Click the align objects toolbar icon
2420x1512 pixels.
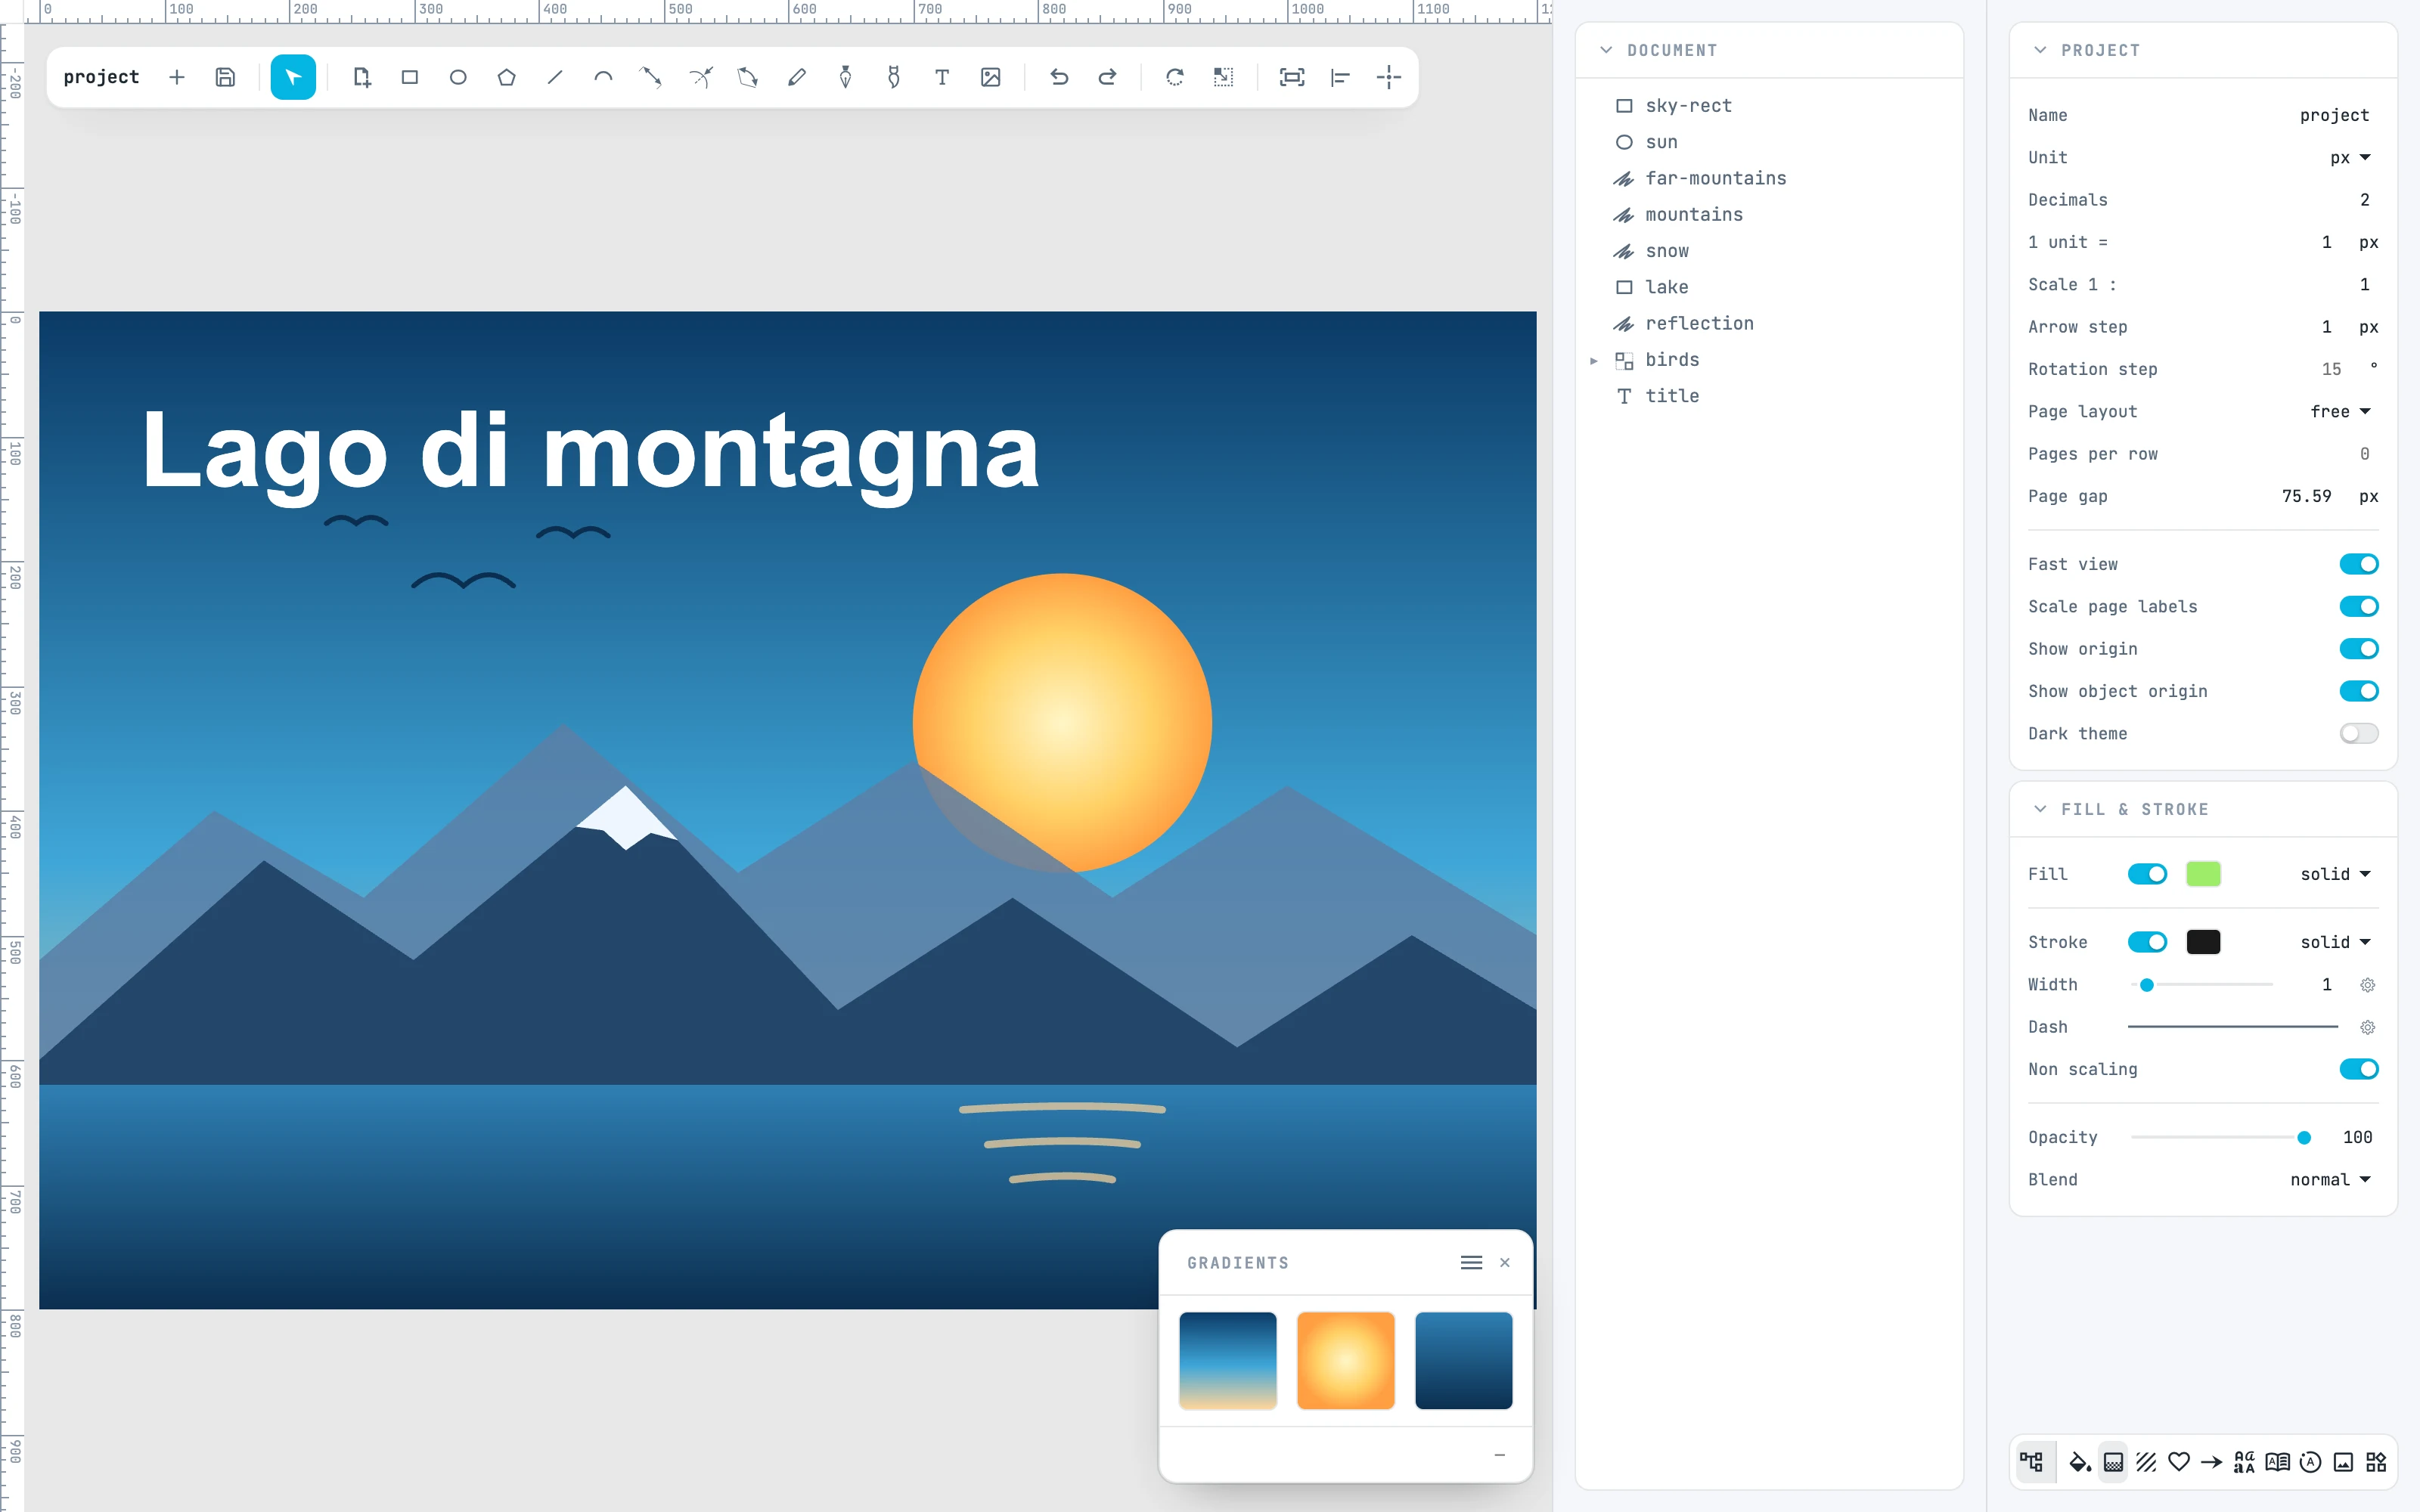point(1340,77)
